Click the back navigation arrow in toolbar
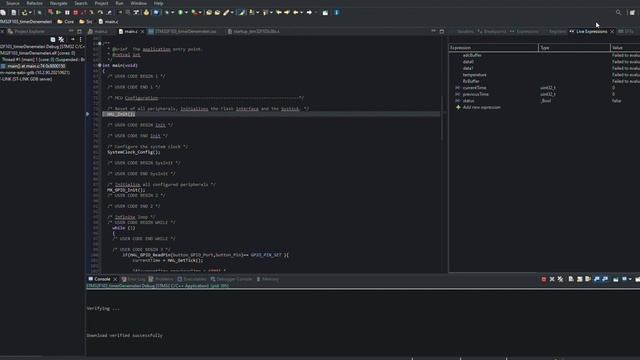This screenshot has width=640, height=360. click(296, 13)
